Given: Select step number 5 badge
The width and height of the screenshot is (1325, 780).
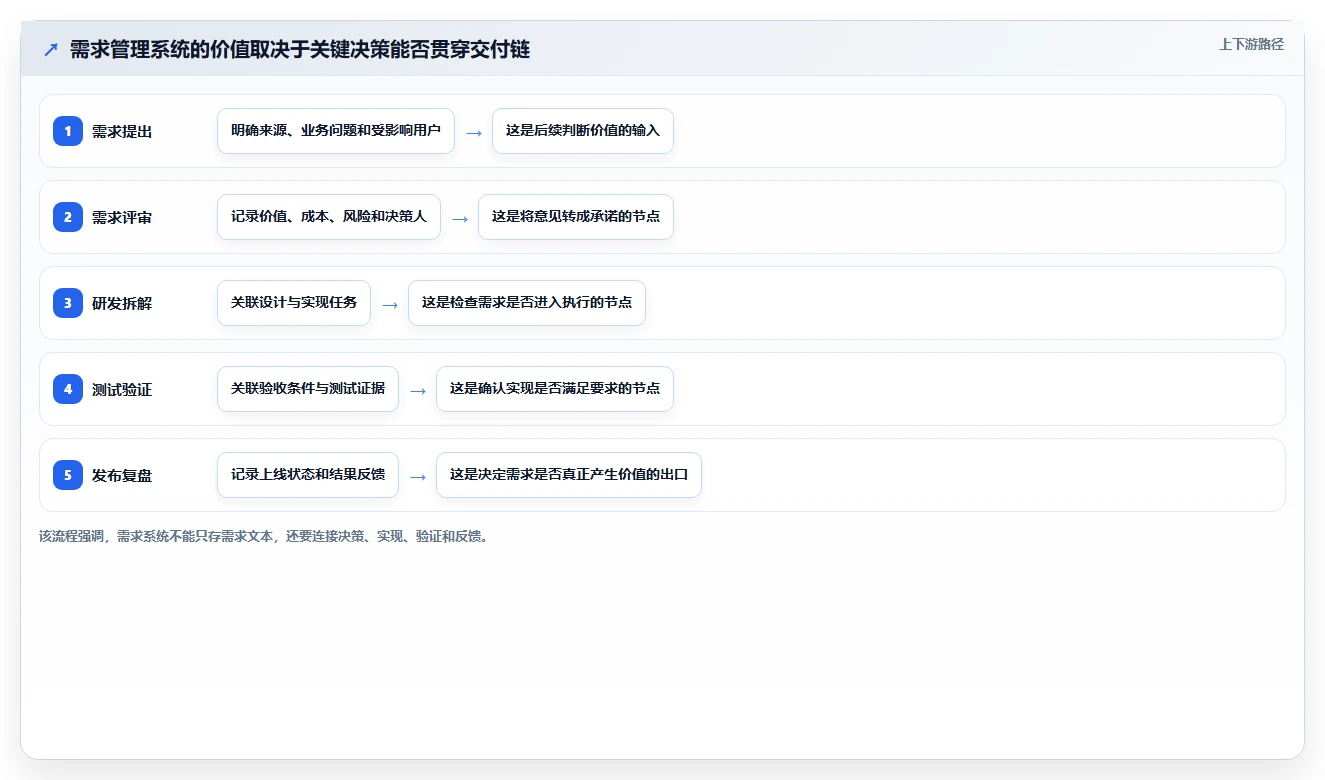Looking at the screenshot, I should coord(68,475).
